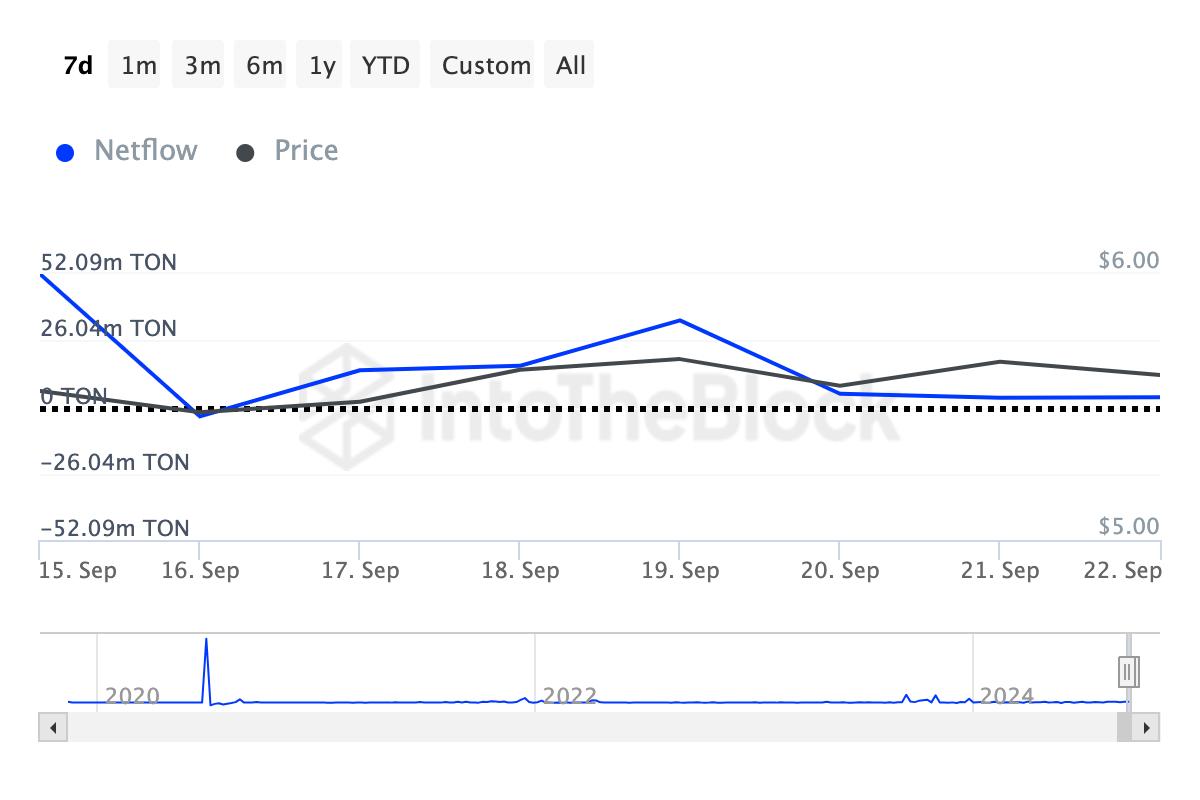1200x800 pixels.
Task: Switch to the 1m time range
Action: point(139,66)
